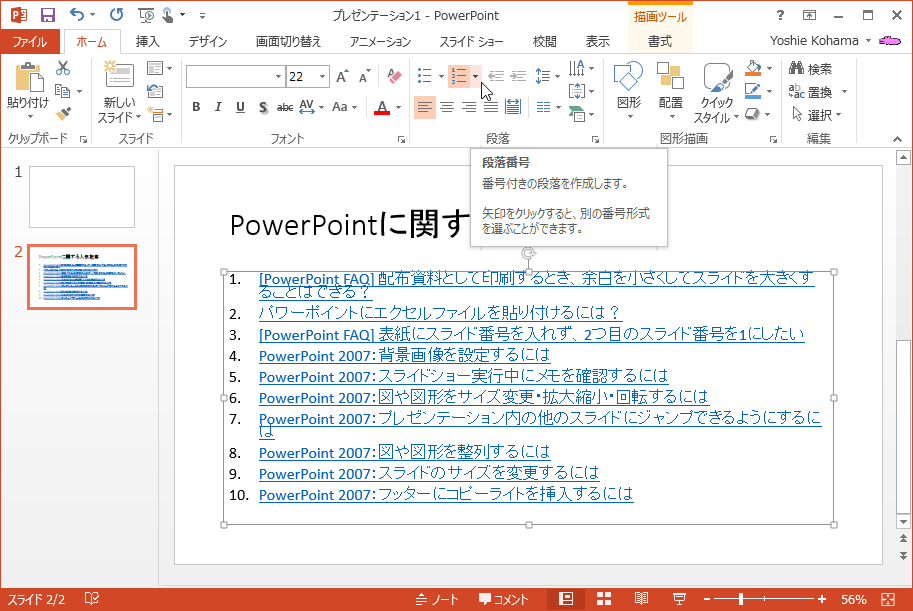Open the ノート notes pane button
The width and height of the screenshot is (913, 611).
click(x=437, y=599)
